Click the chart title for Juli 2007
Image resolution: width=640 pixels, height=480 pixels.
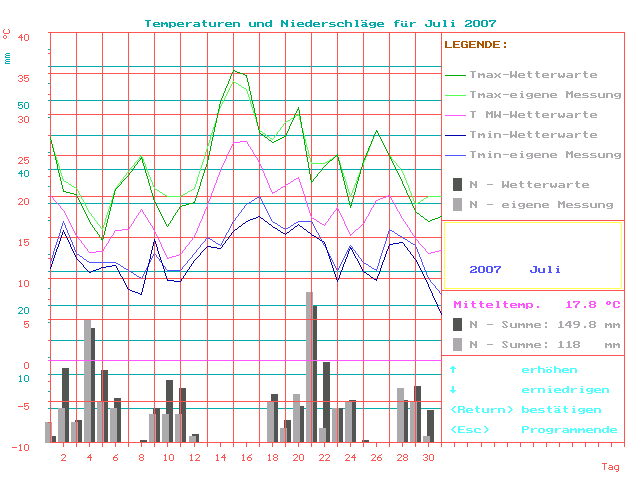pos(320,23)
